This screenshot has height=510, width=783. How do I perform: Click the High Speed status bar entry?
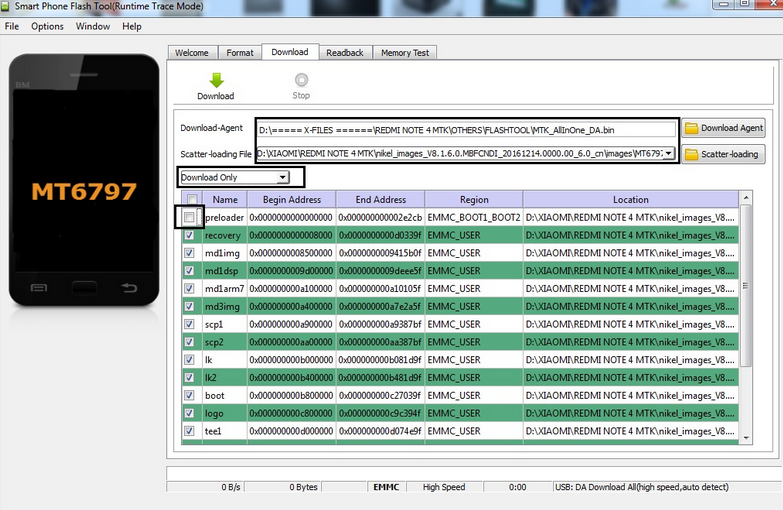444,487
